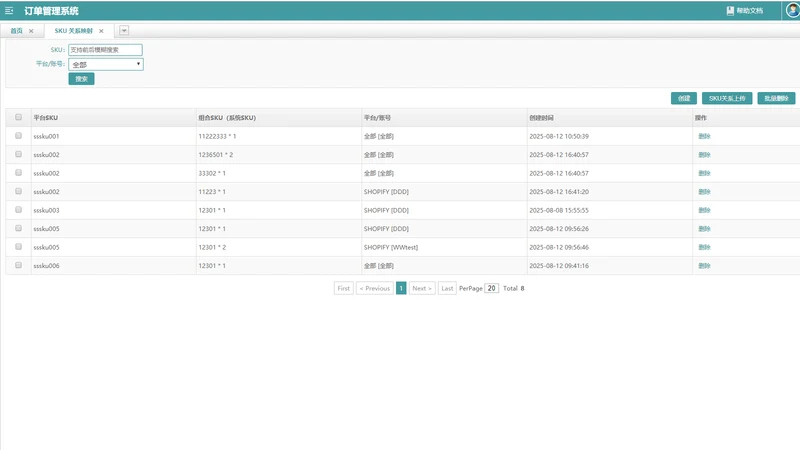Click the teal search button
The width and height of the screenshot is (800, 450).
point(82,79)
